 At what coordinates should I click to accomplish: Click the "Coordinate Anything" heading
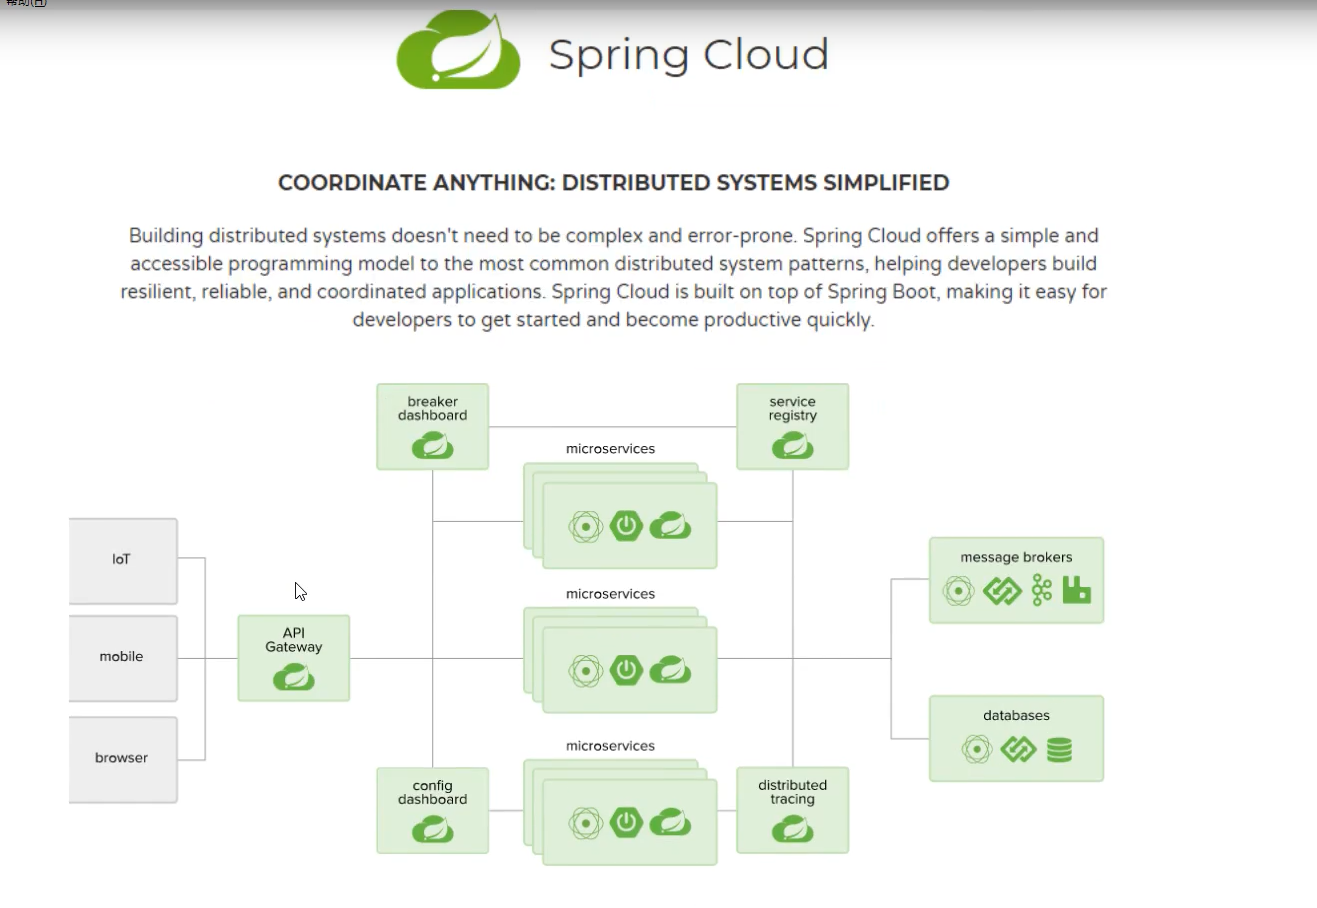coord(613,183)
